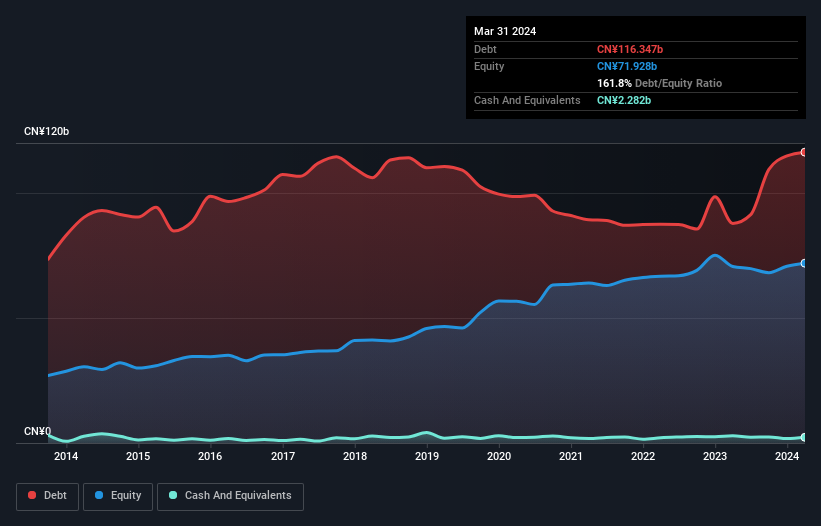This screenshot has height=526, width=821.
Task: Click the Mar 31 2024 tooltip date
Action: [x=505, y=31]
